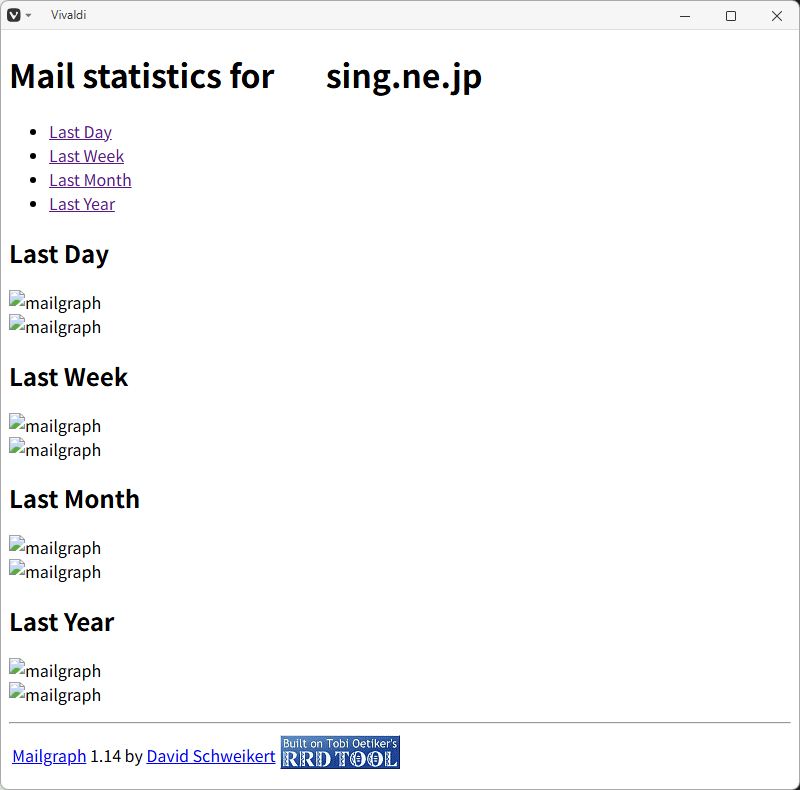800x790 pixels.
Task: Visit the Mailgraph project link
Action: click(x=49, y=756)
